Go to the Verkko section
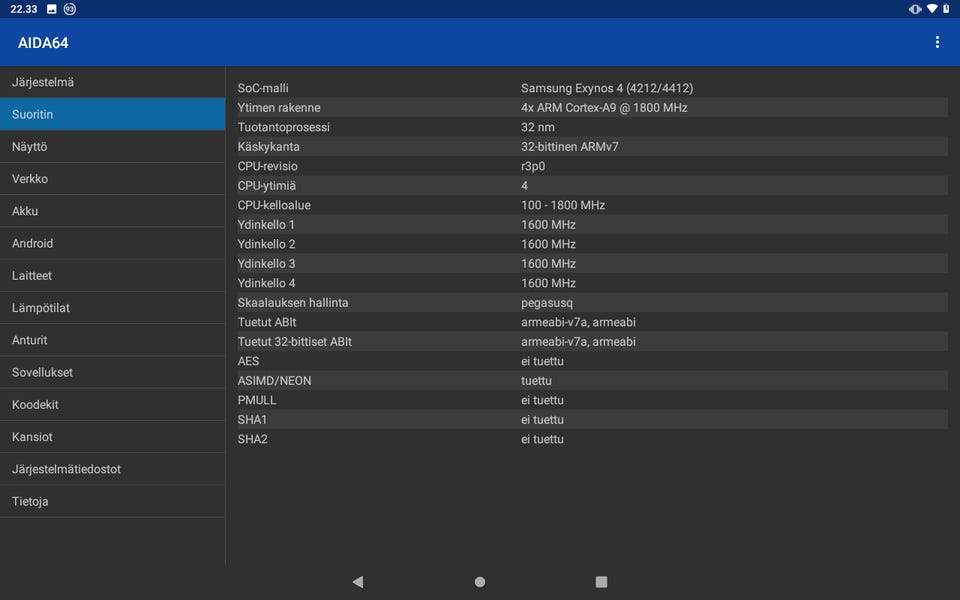This screenshot has height=600, width=960. click(x=113, y=179)
